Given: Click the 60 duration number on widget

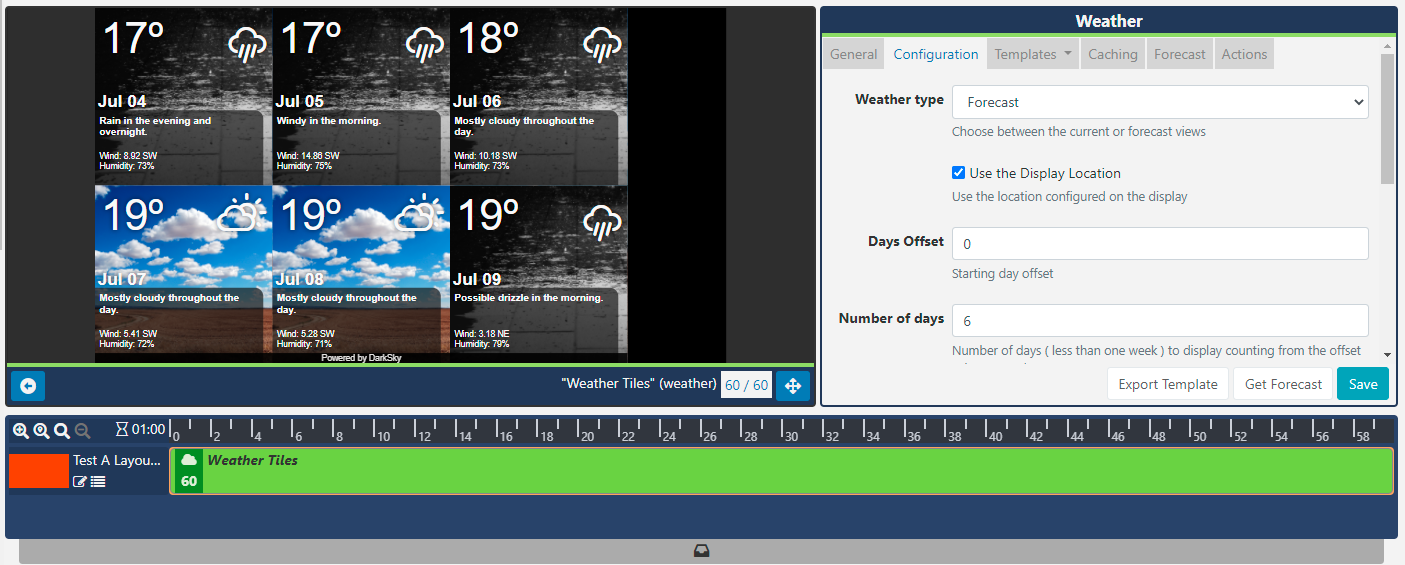Looking at the screenshot, I should [x=189, y=481].
